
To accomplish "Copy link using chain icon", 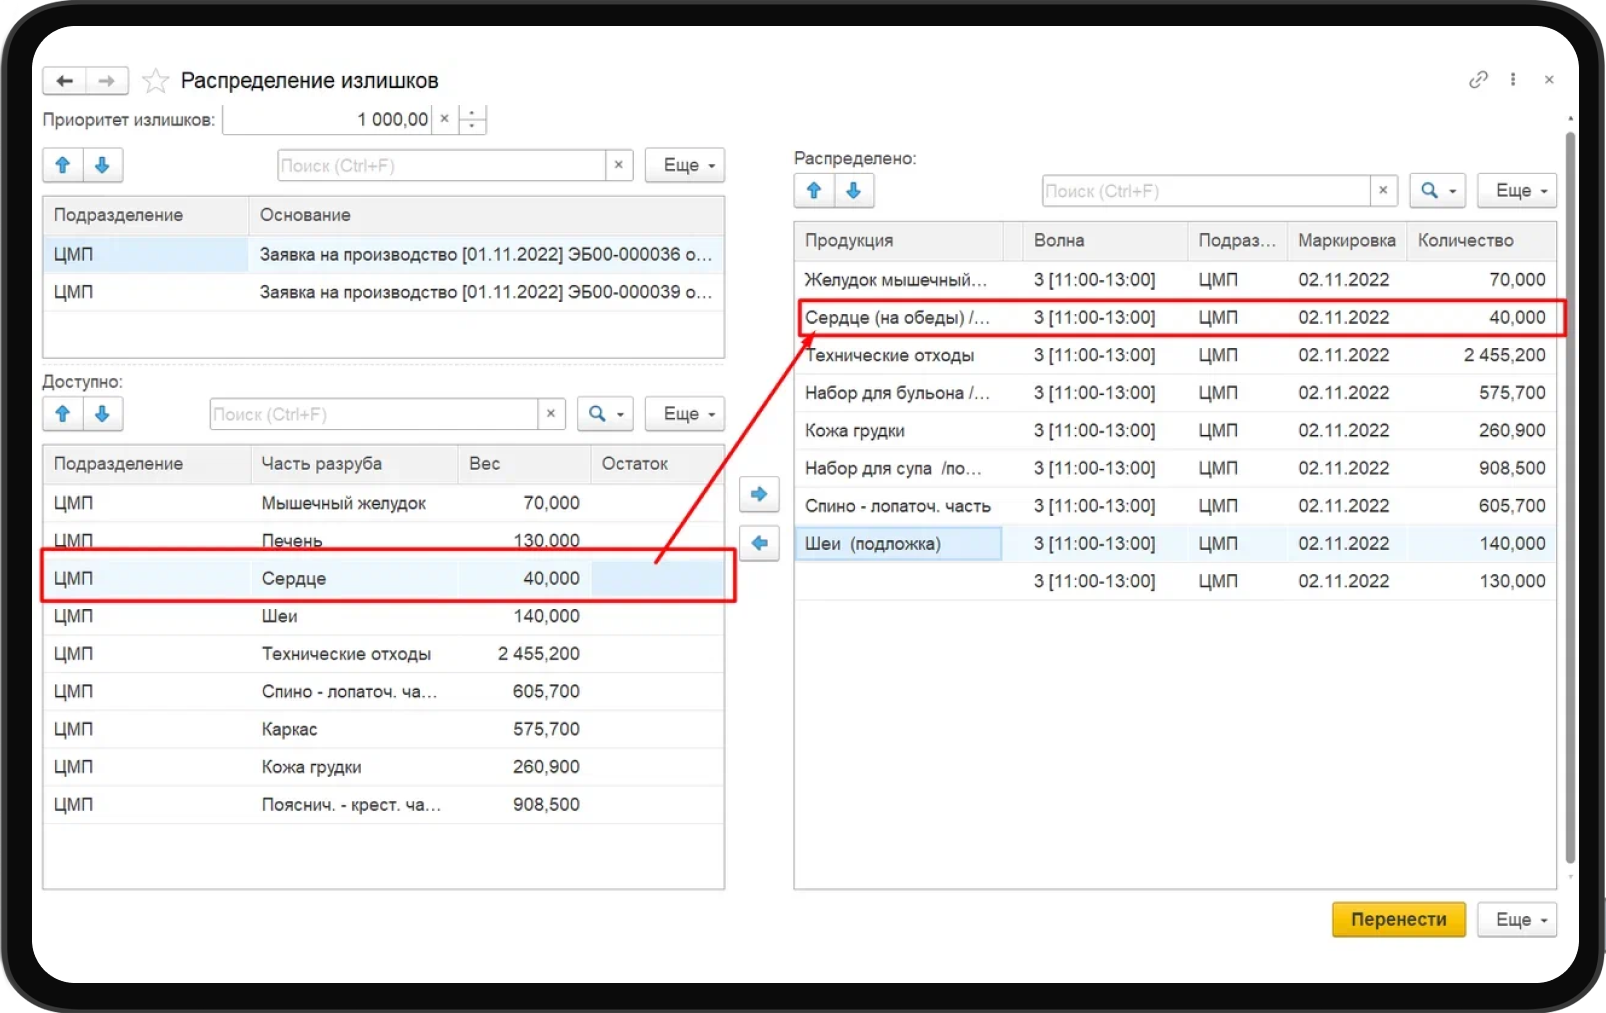I will (x=1478, y=80).
